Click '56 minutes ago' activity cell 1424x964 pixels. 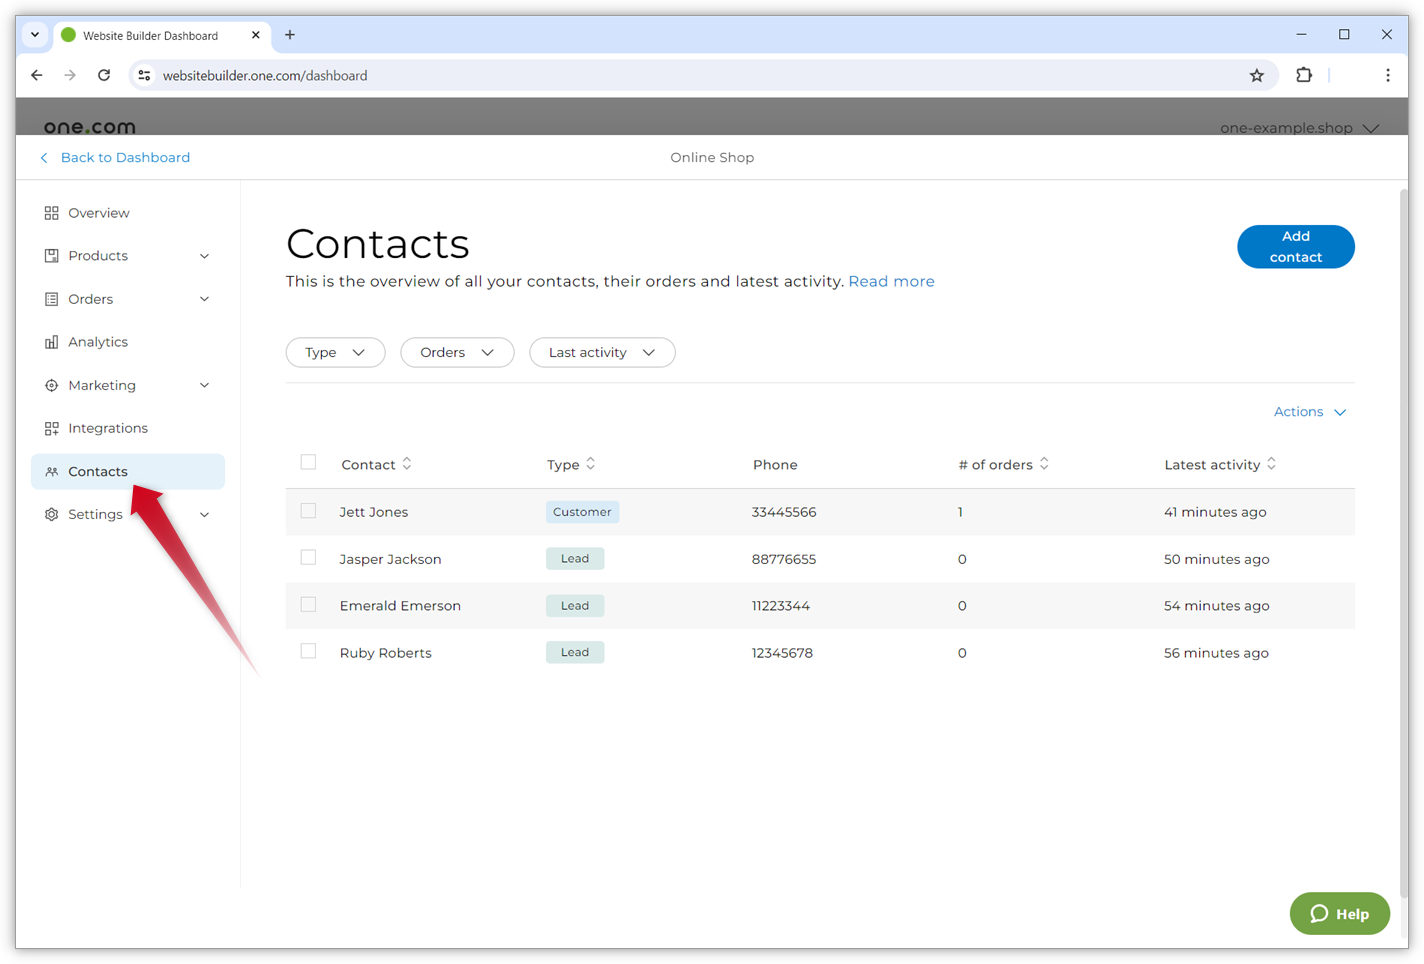pyautogui.click(x=1216, y=653)
